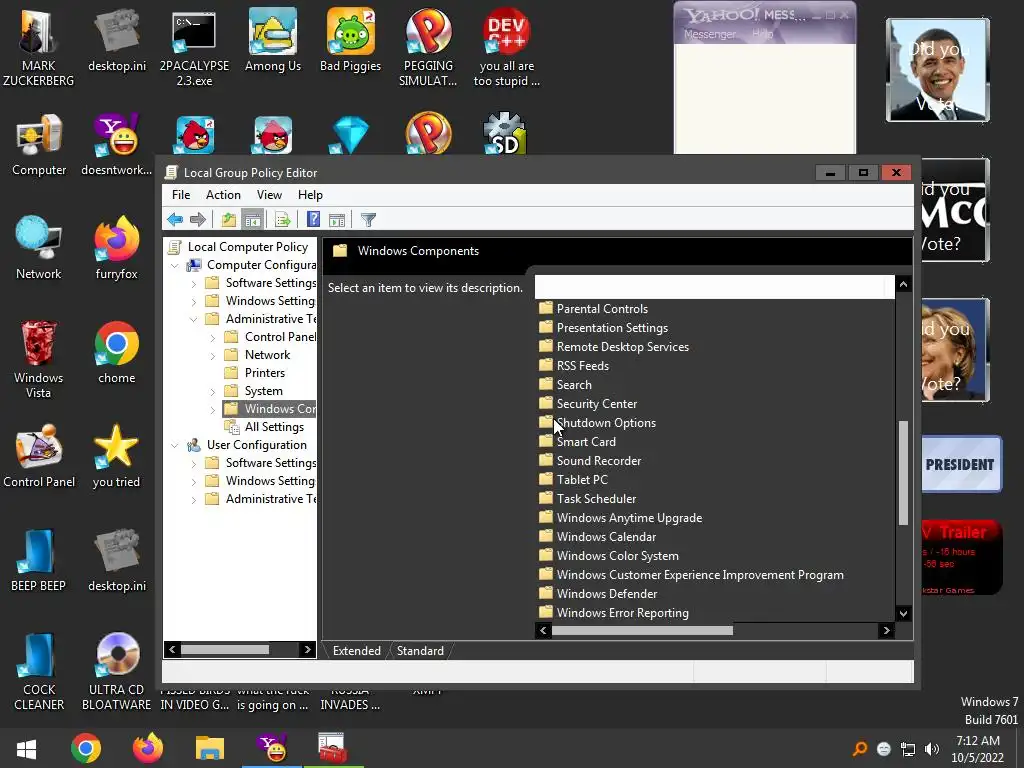Click the list's scroll up arrow

903,284
